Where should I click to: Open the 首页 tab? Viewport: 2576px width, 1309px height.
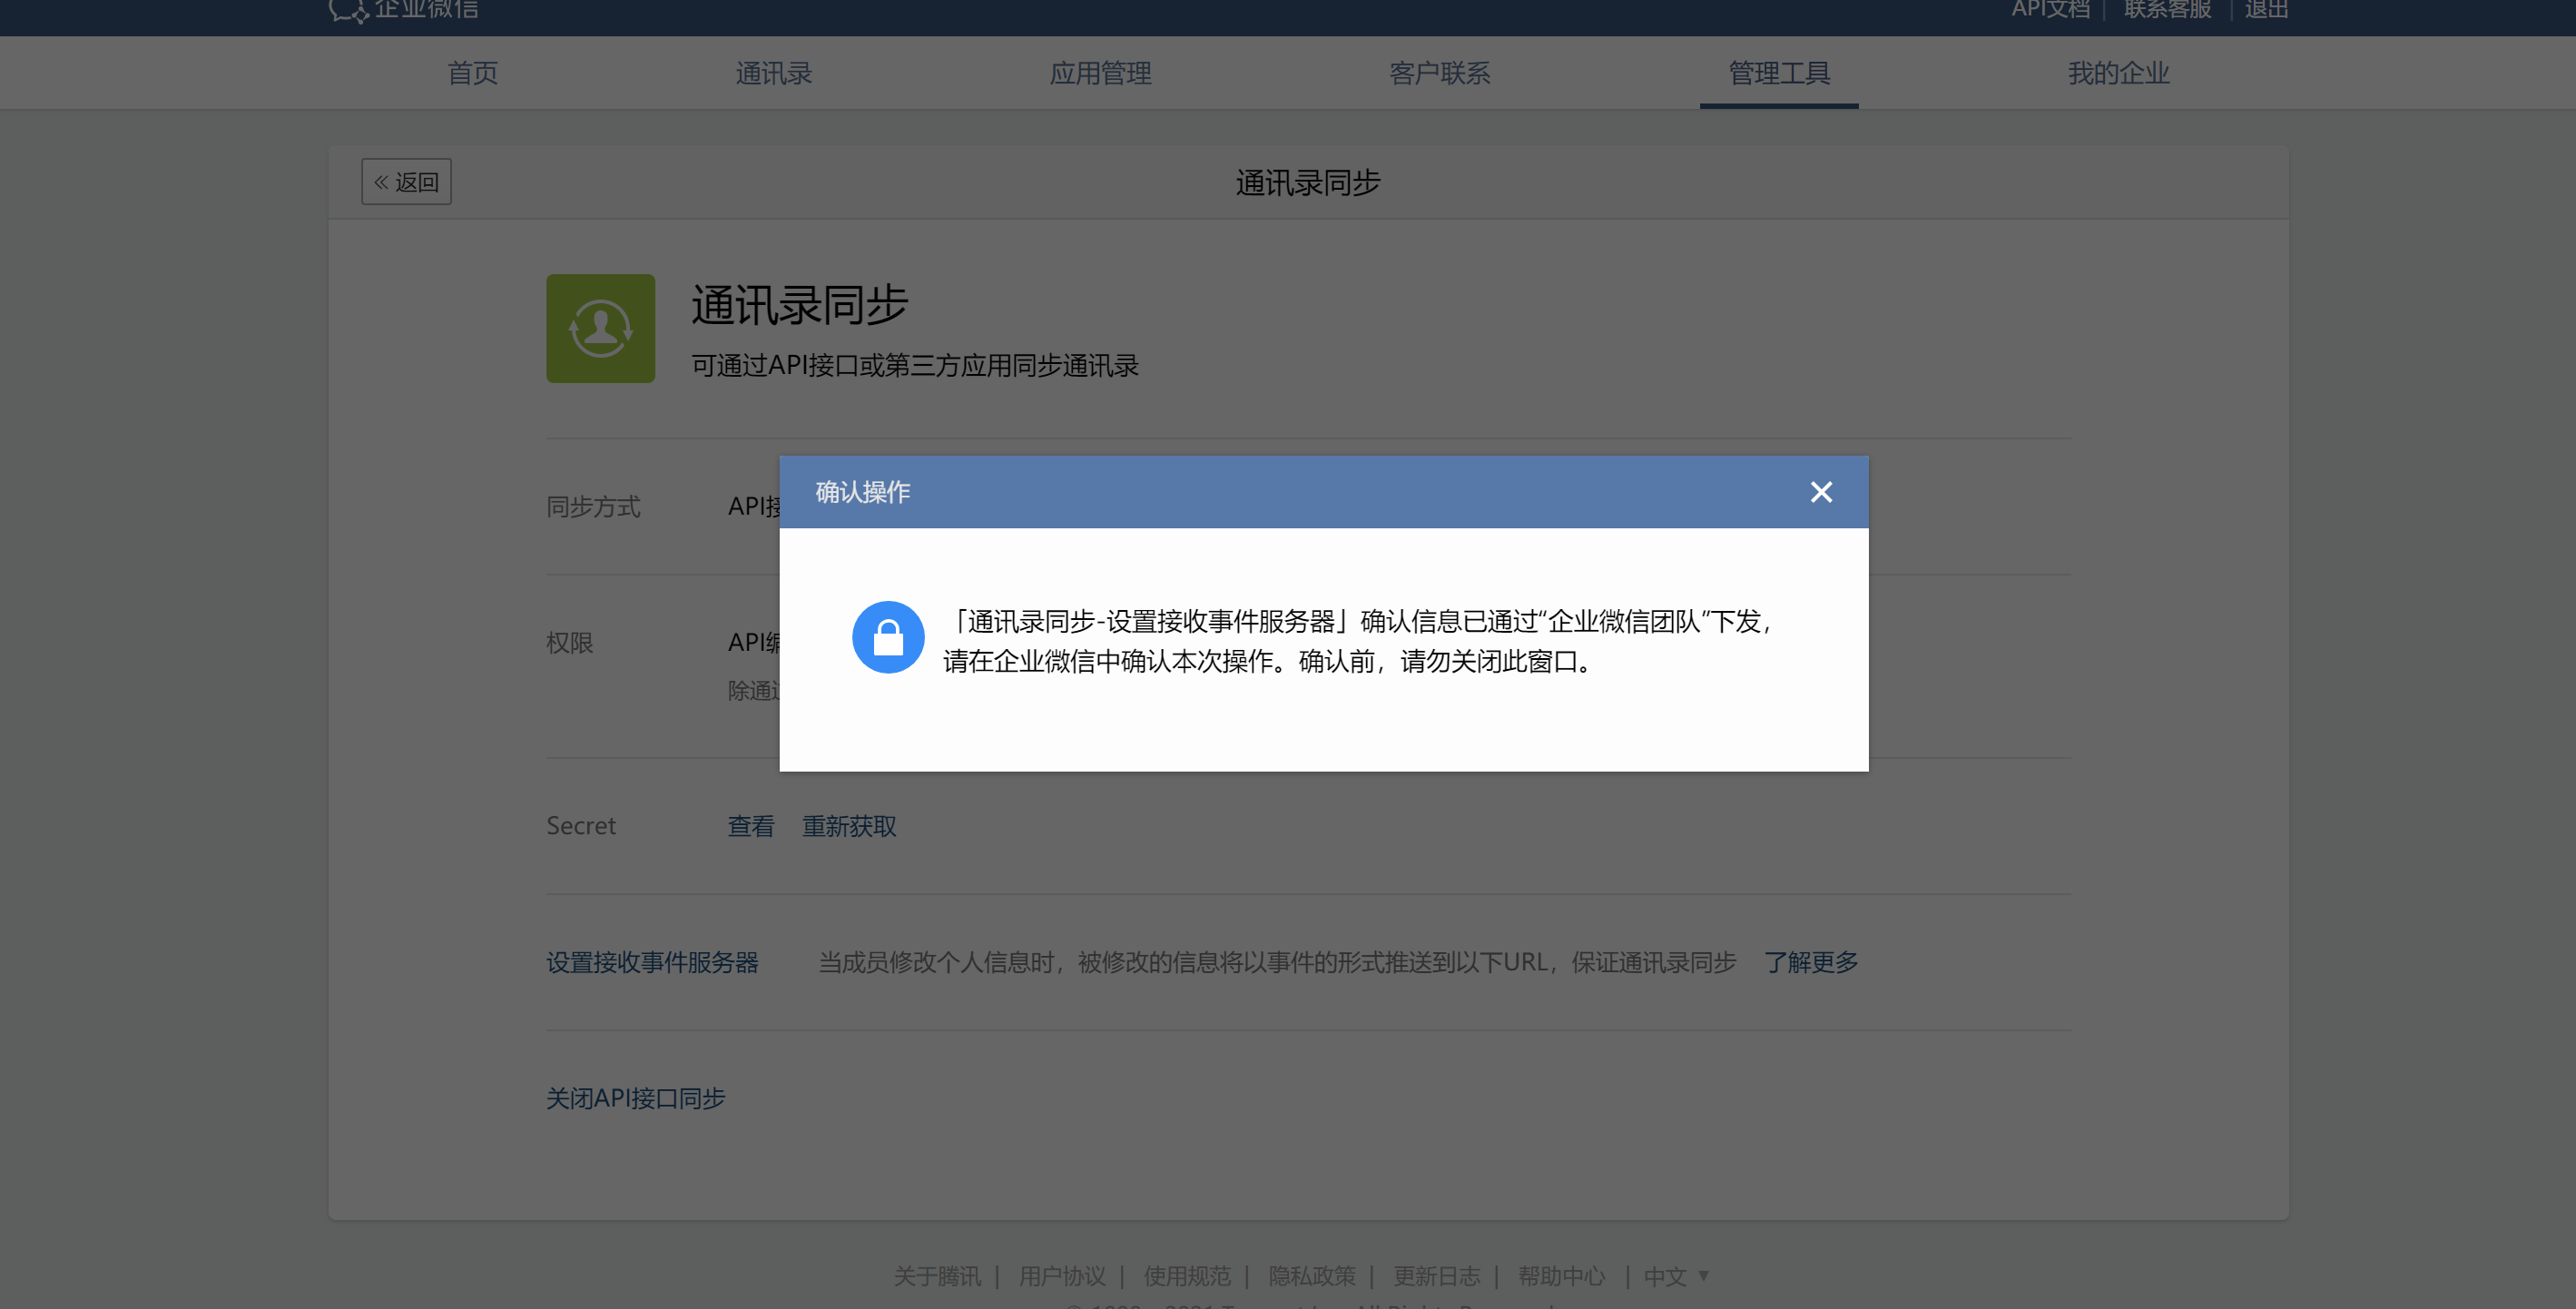click(x=472, y=73)
